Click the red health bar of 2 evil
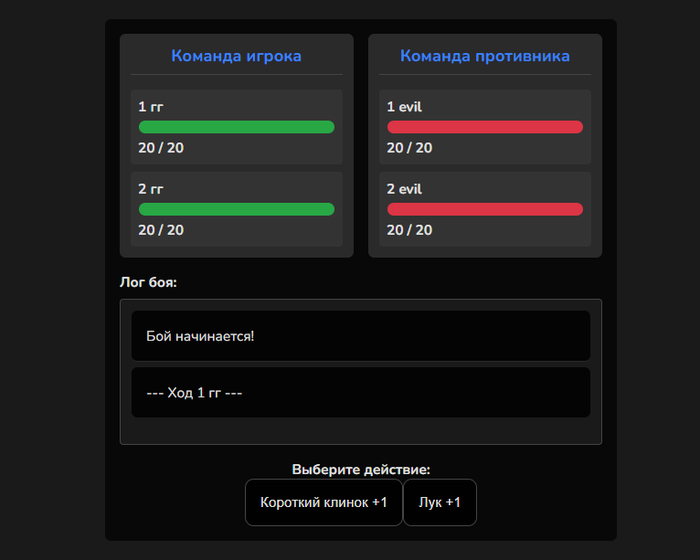 pyautogui.click(x=485, y=209)
